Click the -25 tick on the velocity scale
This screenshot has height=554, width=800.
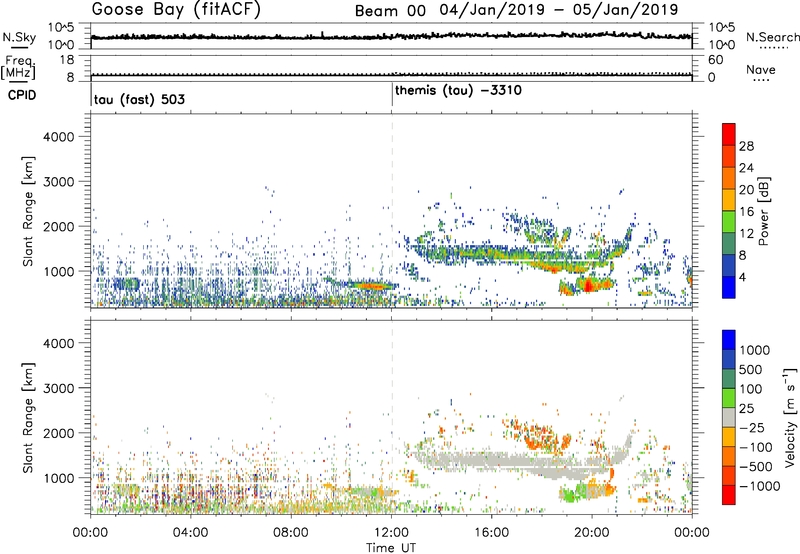[x=753, y=428]
